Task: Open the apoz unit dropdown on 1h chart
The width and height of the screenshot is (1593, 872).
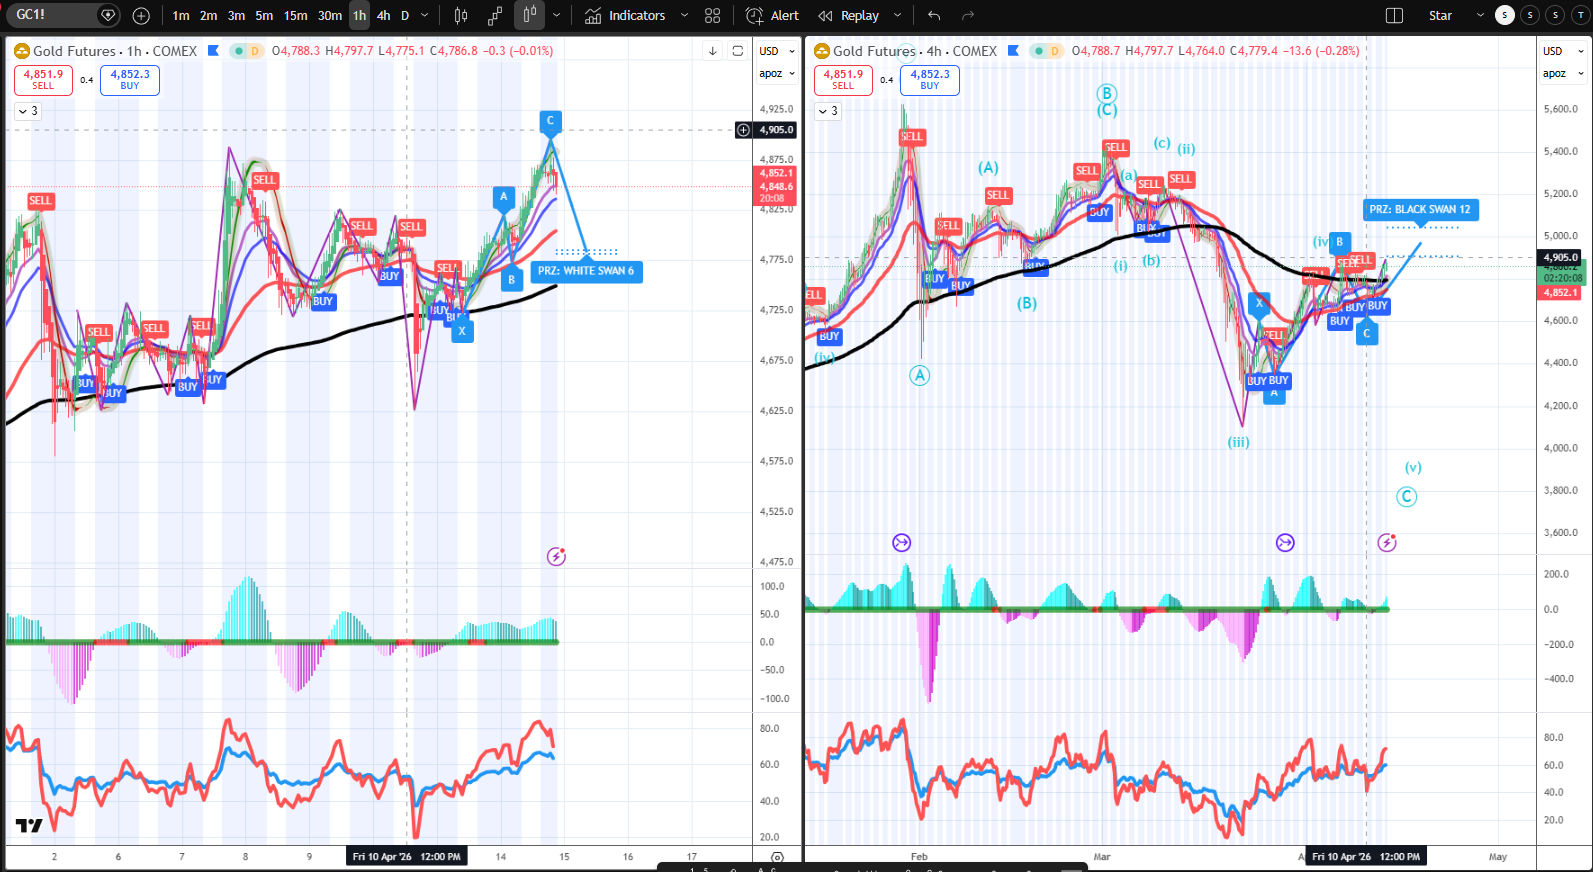Action: [x=776, y=73]
